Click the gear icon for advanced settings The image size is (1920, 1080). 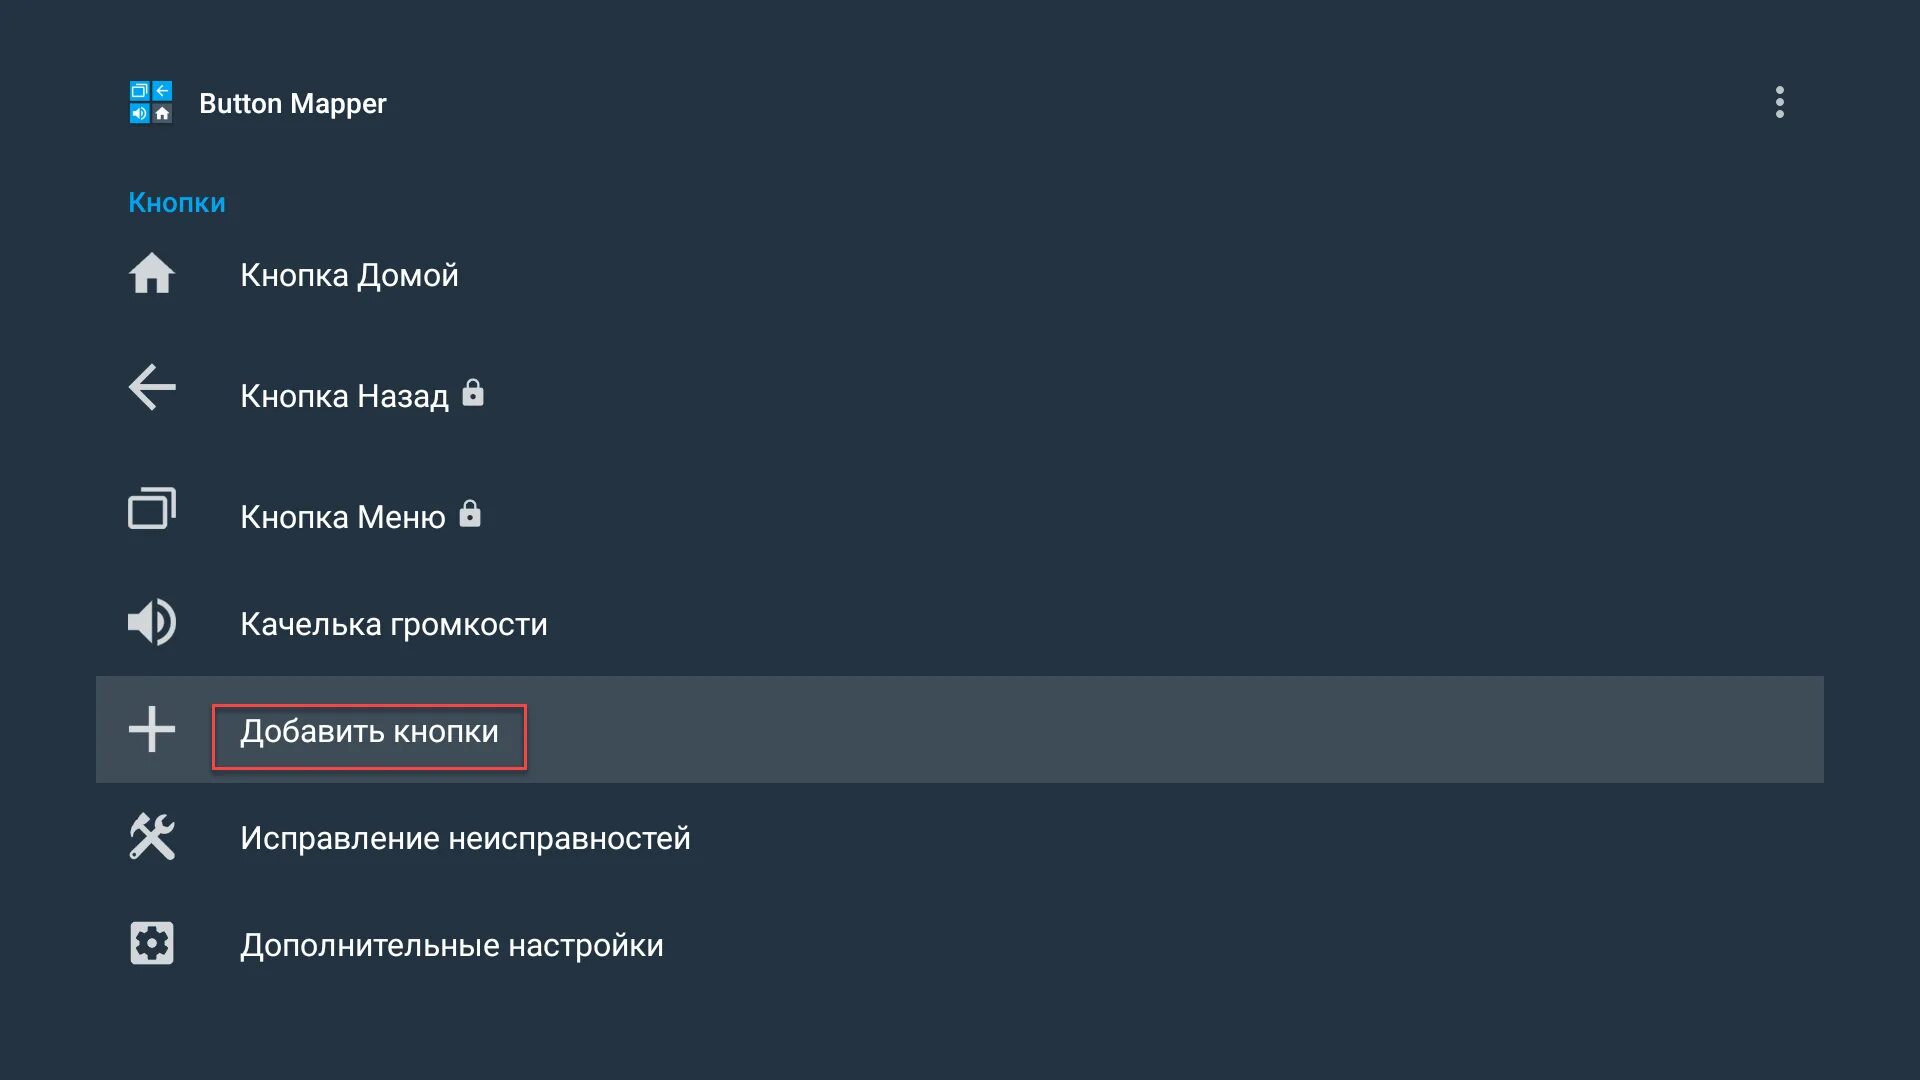coord(152,943)
